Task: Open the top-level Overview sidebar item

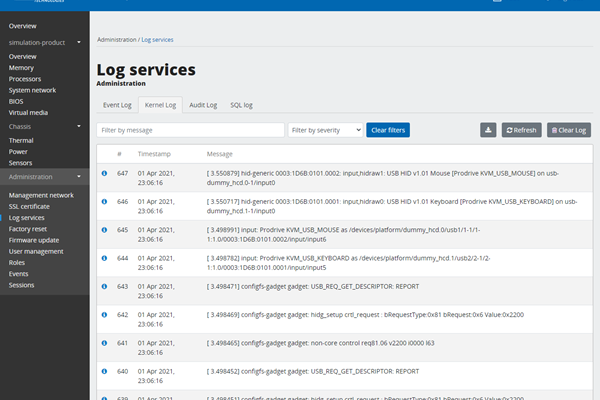Action: [23, 26]
